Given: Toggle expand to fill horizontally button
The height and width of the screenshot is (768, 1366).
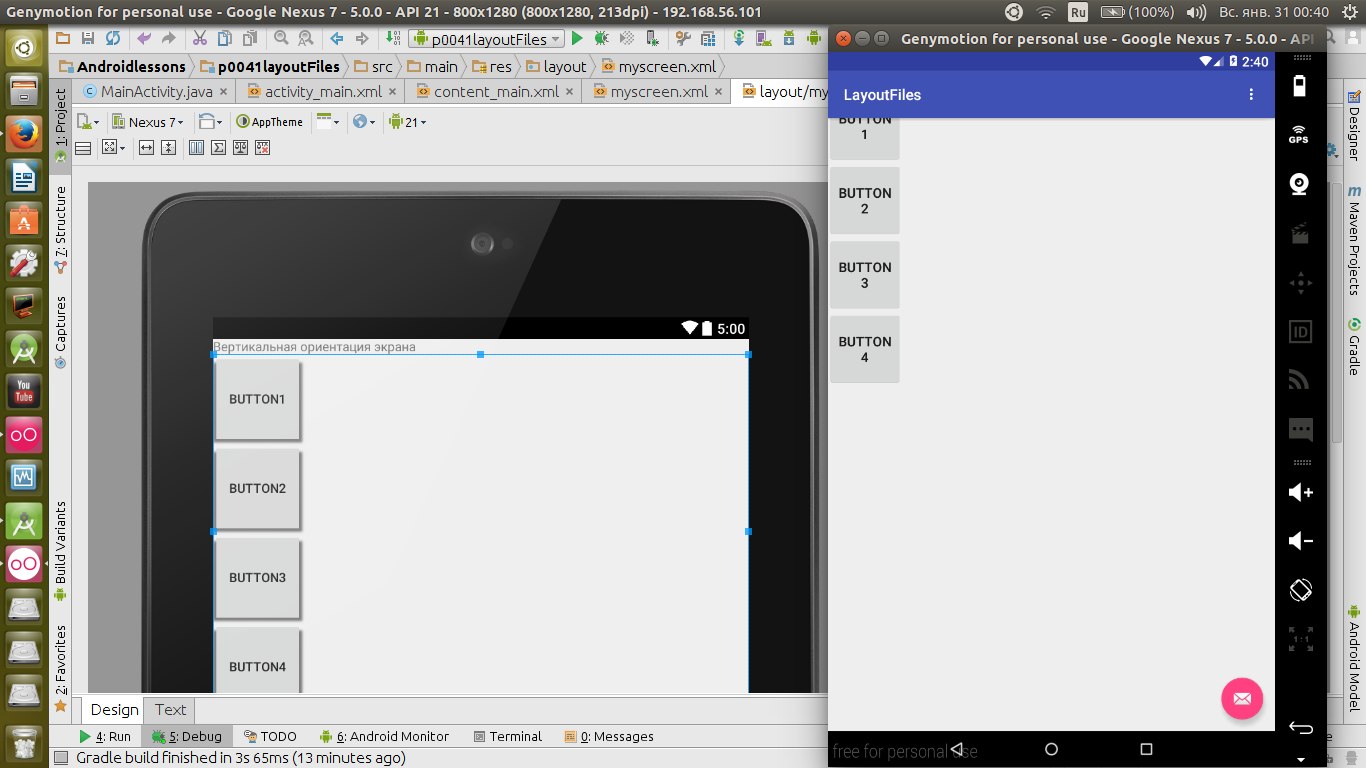Looking at the screenshot, I should 147,148.
